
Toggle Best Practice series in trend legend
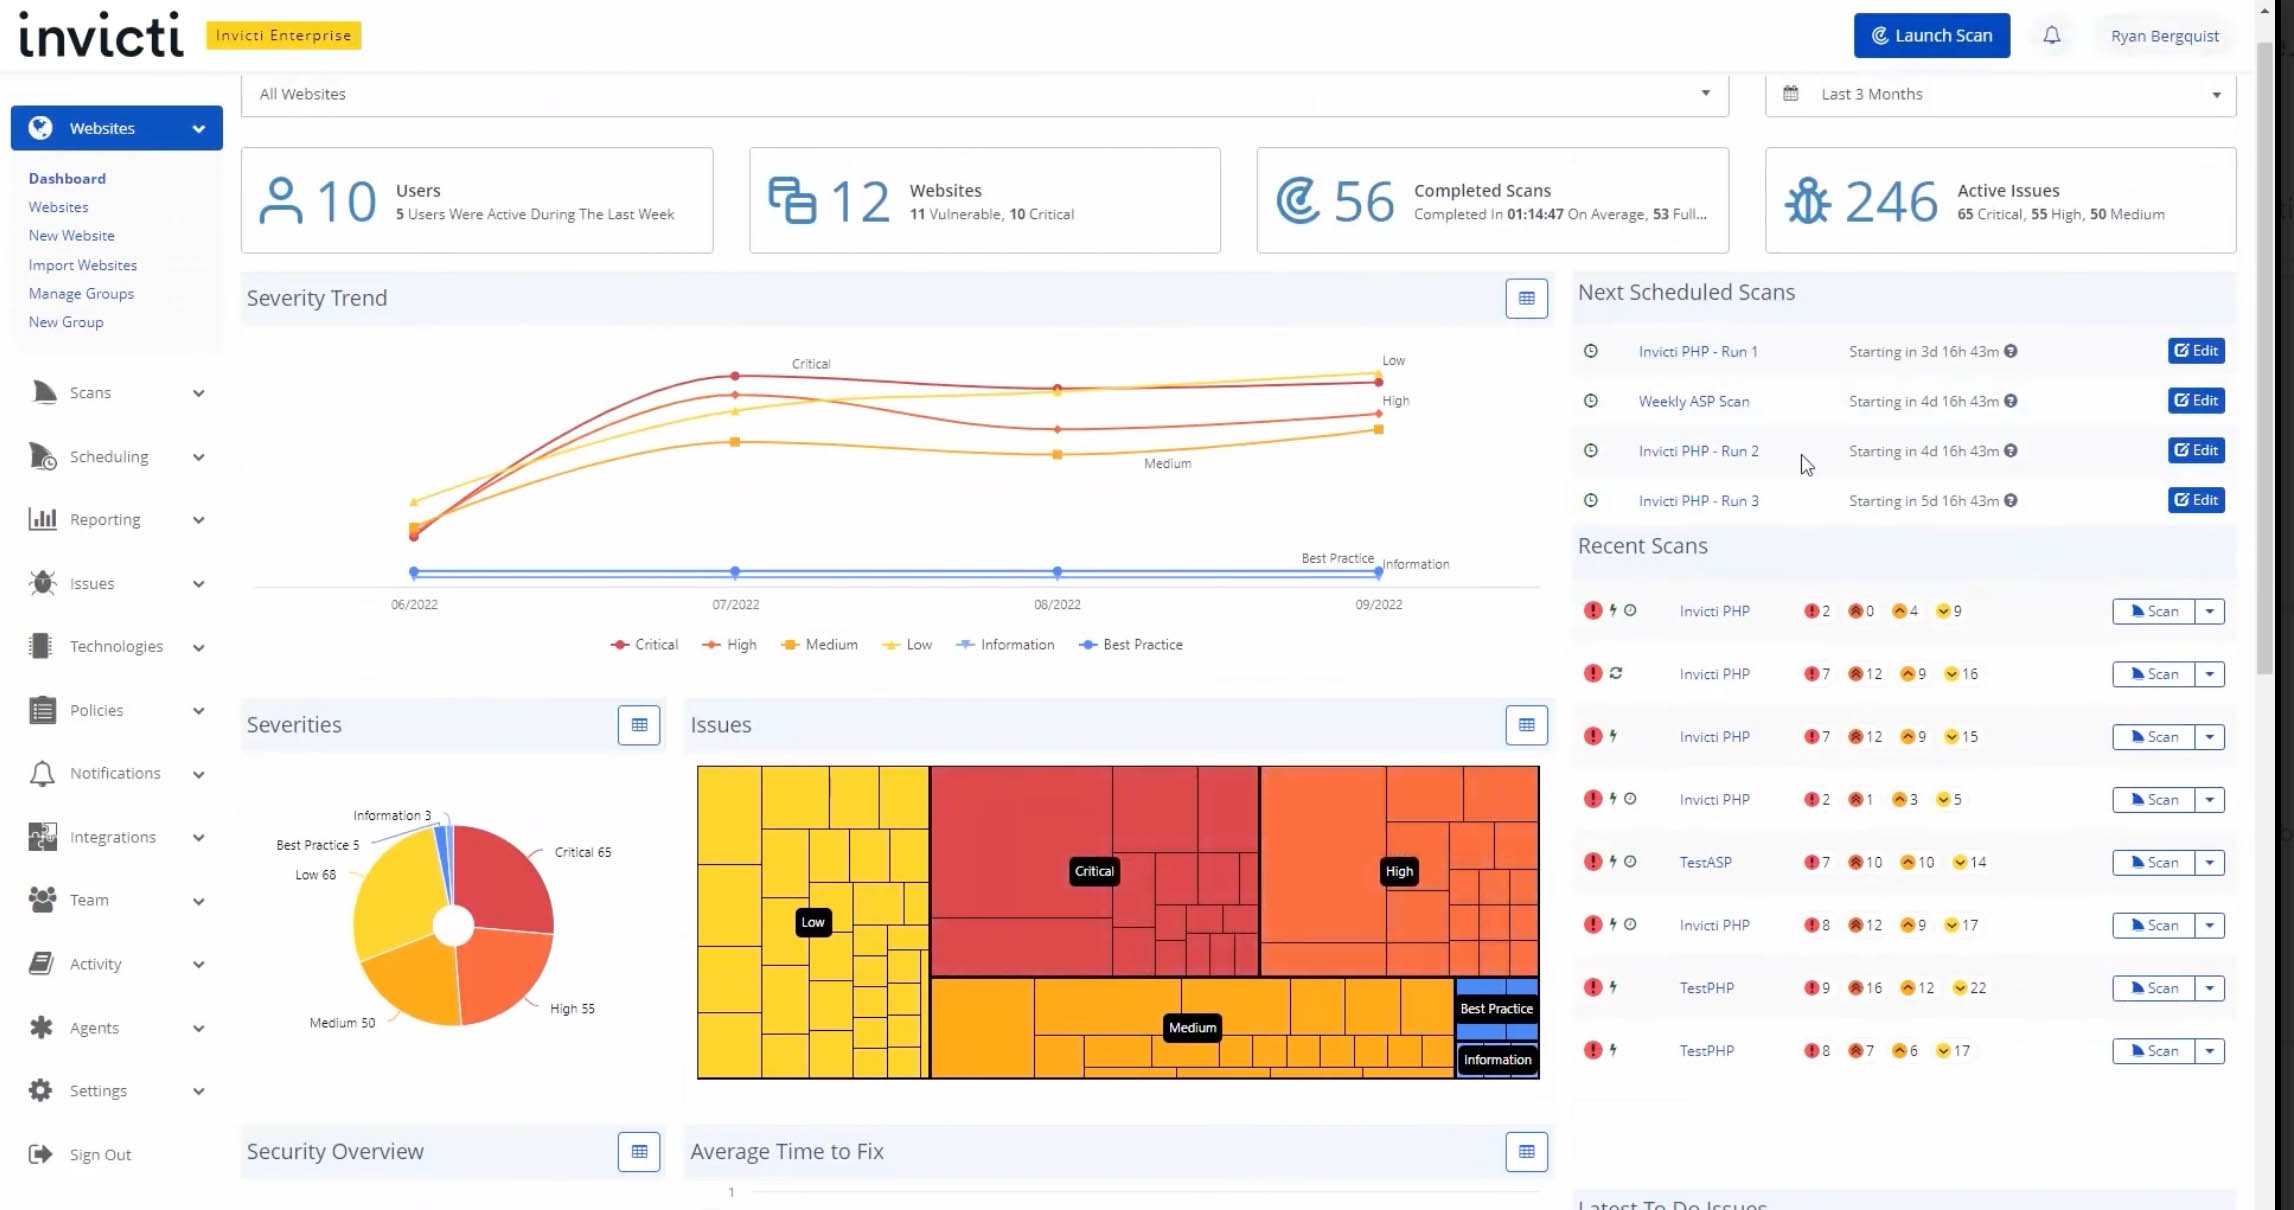(1131, 645)
